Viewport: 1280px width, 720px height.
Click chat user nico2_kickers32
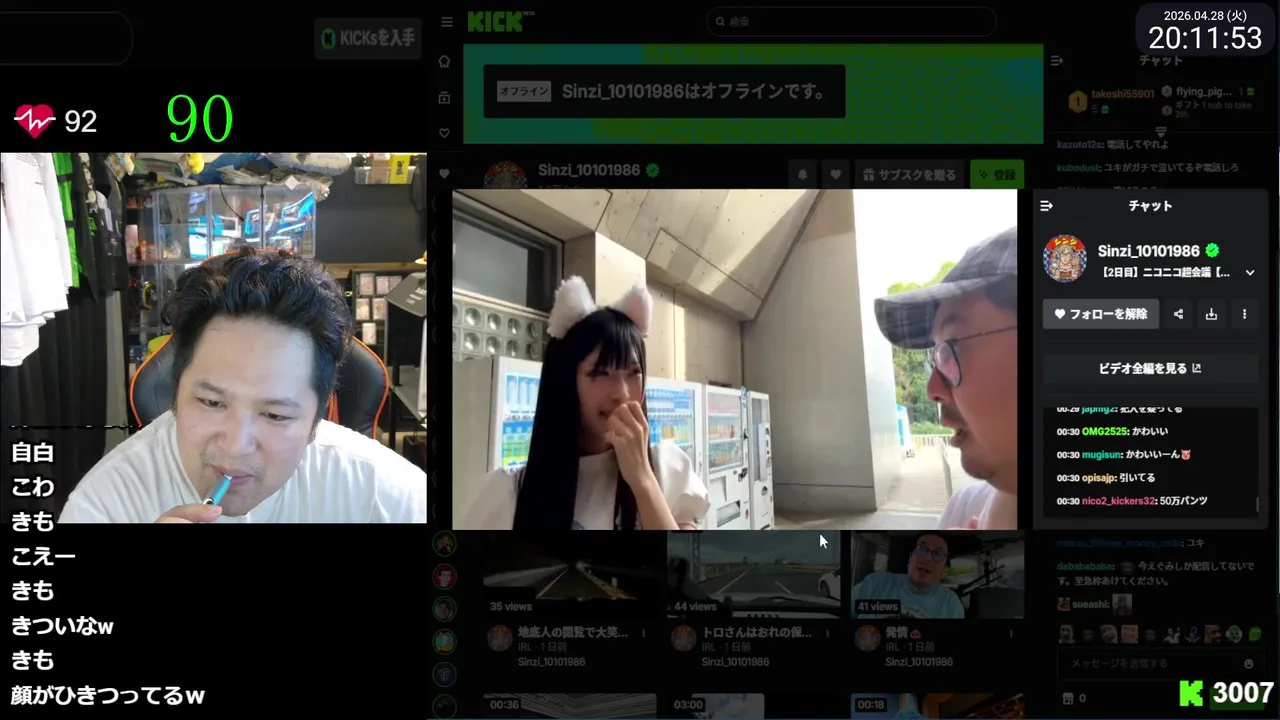(1118, 500)
